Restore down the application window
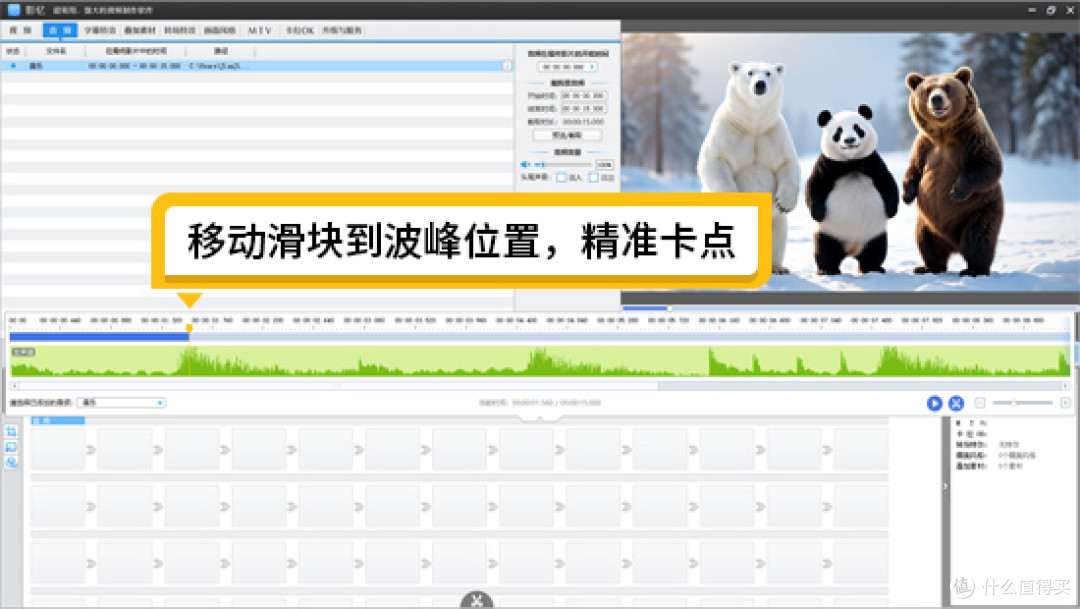1080x609 pixels. click(x=1051, y=10)
